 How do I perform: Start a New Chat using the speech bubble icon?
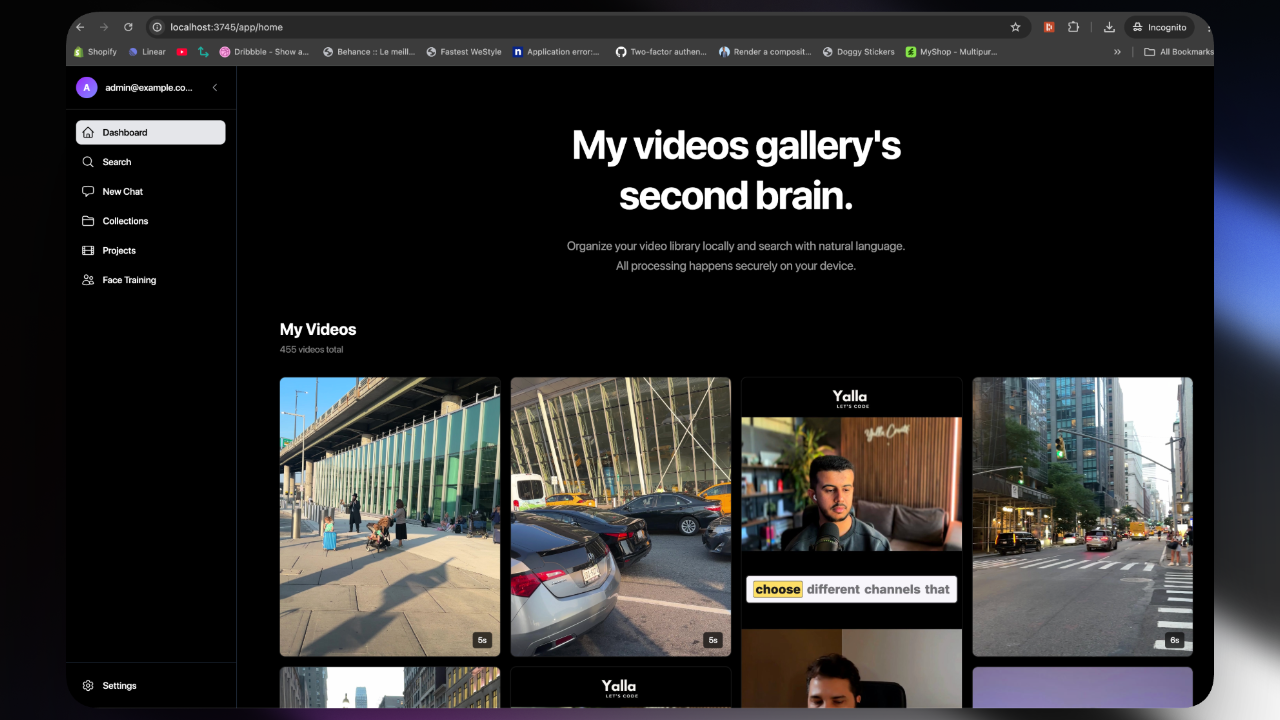point(88,191)
